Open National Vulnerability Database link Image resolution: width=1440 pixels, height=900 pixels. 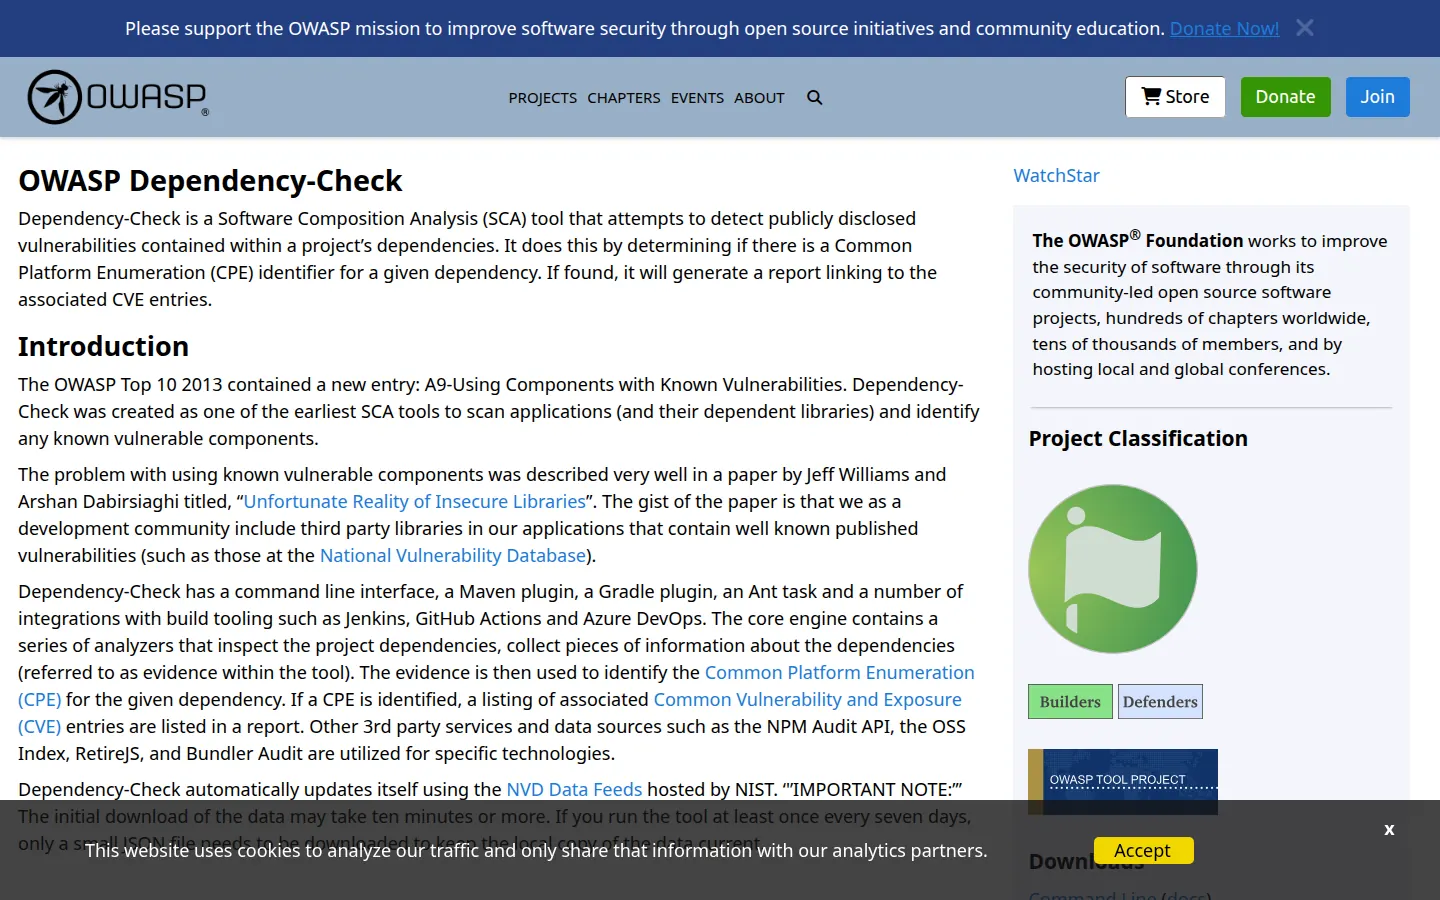tap(453, 555)
